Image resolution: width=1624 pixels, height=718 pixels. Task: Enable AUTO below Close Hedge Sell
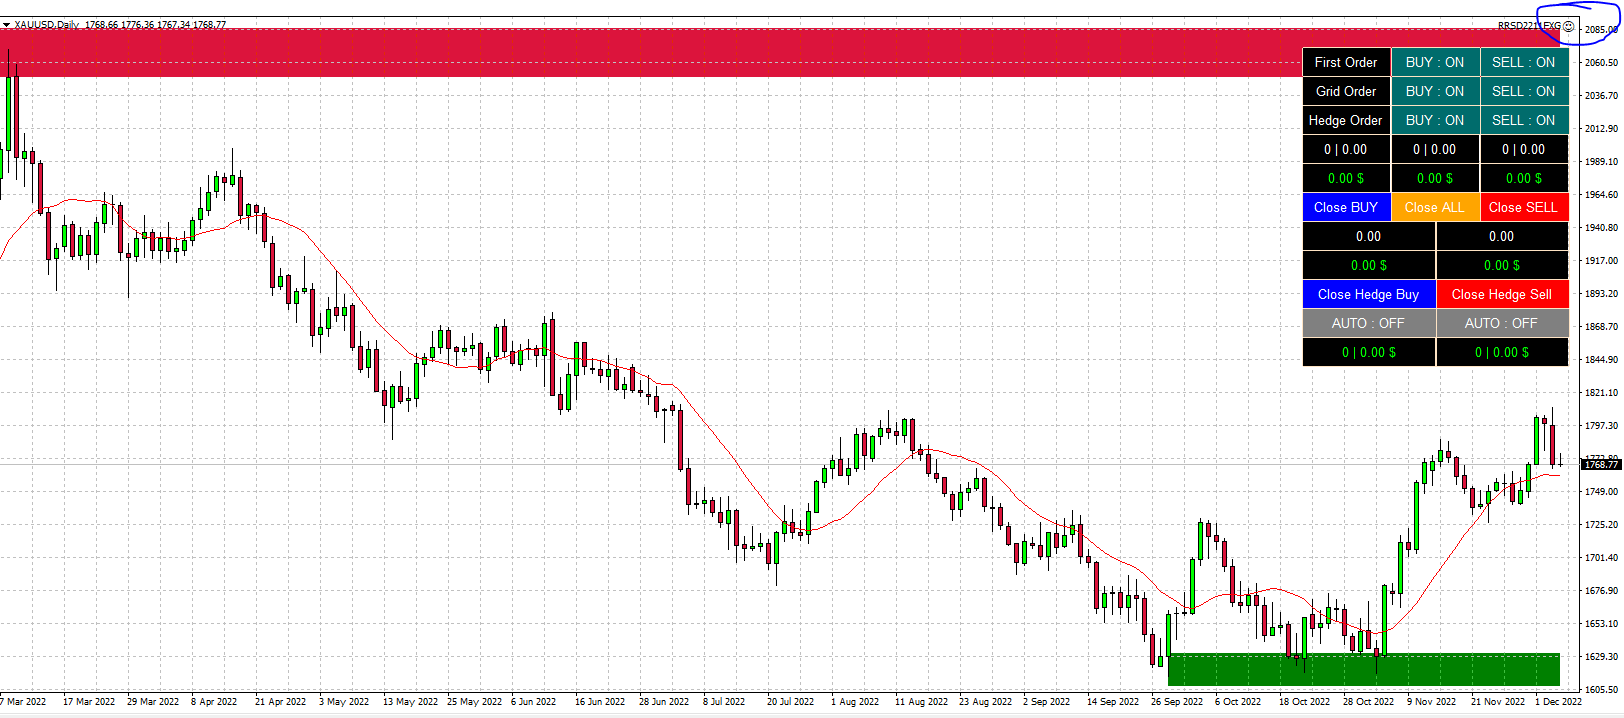click(x=1501, y=323)
